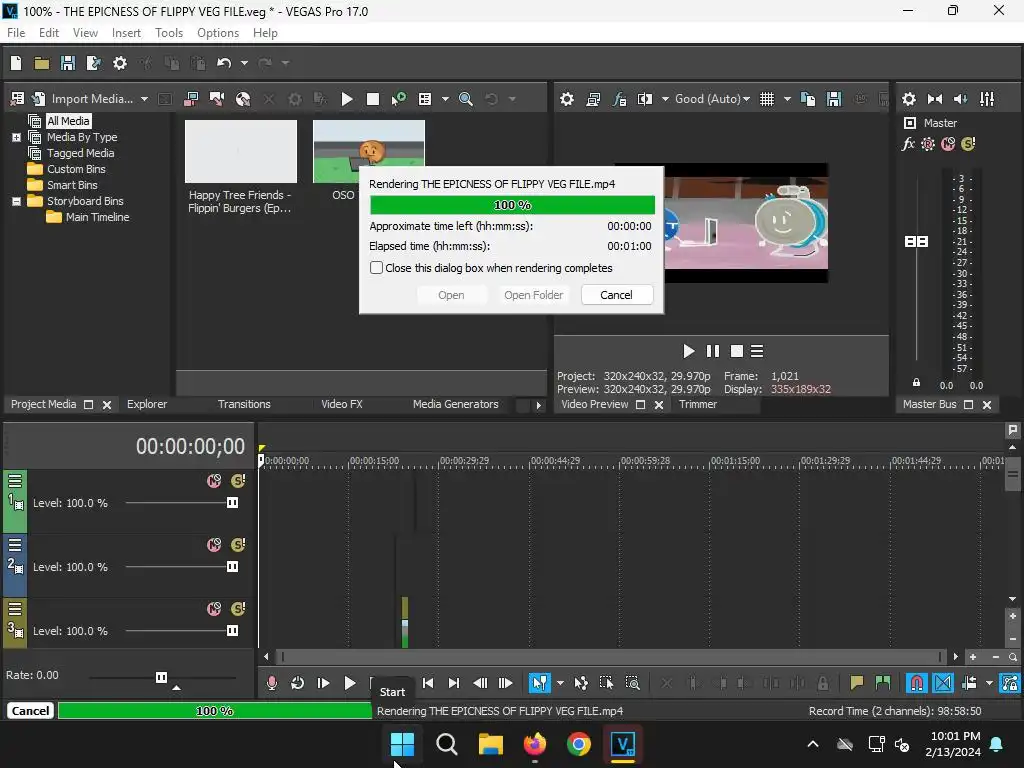The image size is (1024, 768).
Task: Click Go to End transport icon
Action: tap(453, 683)
